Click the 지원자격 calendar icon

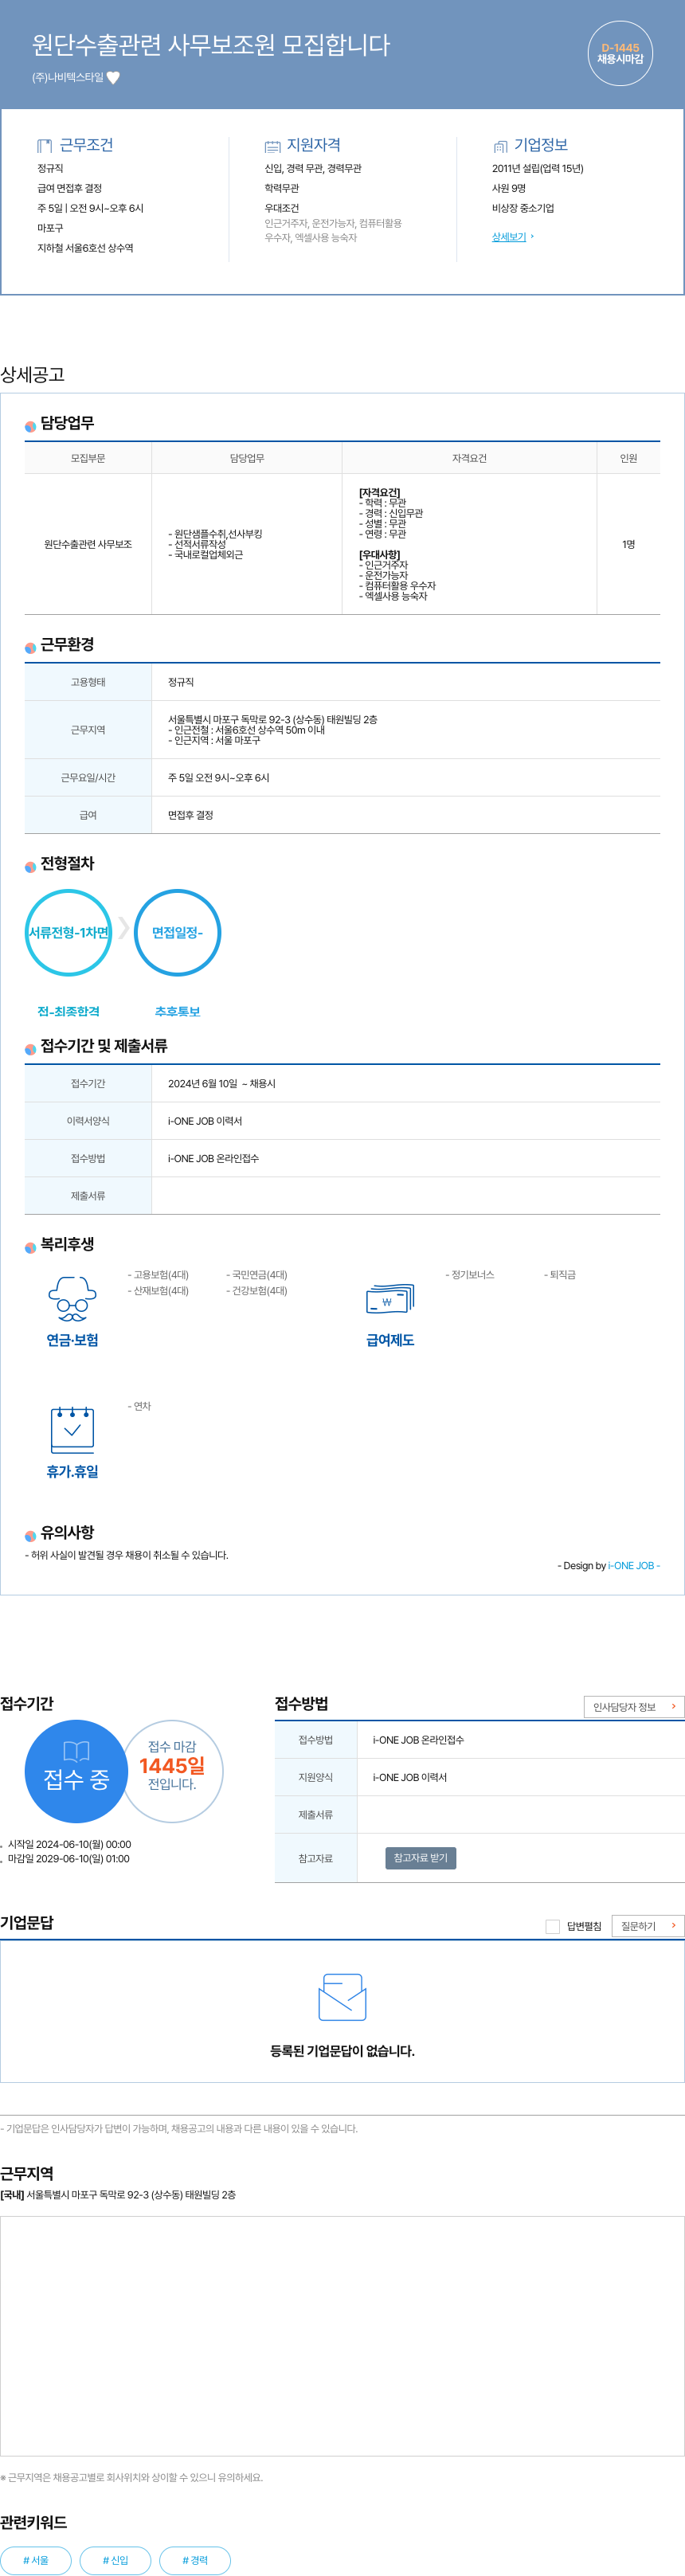(x=272, y=146)
